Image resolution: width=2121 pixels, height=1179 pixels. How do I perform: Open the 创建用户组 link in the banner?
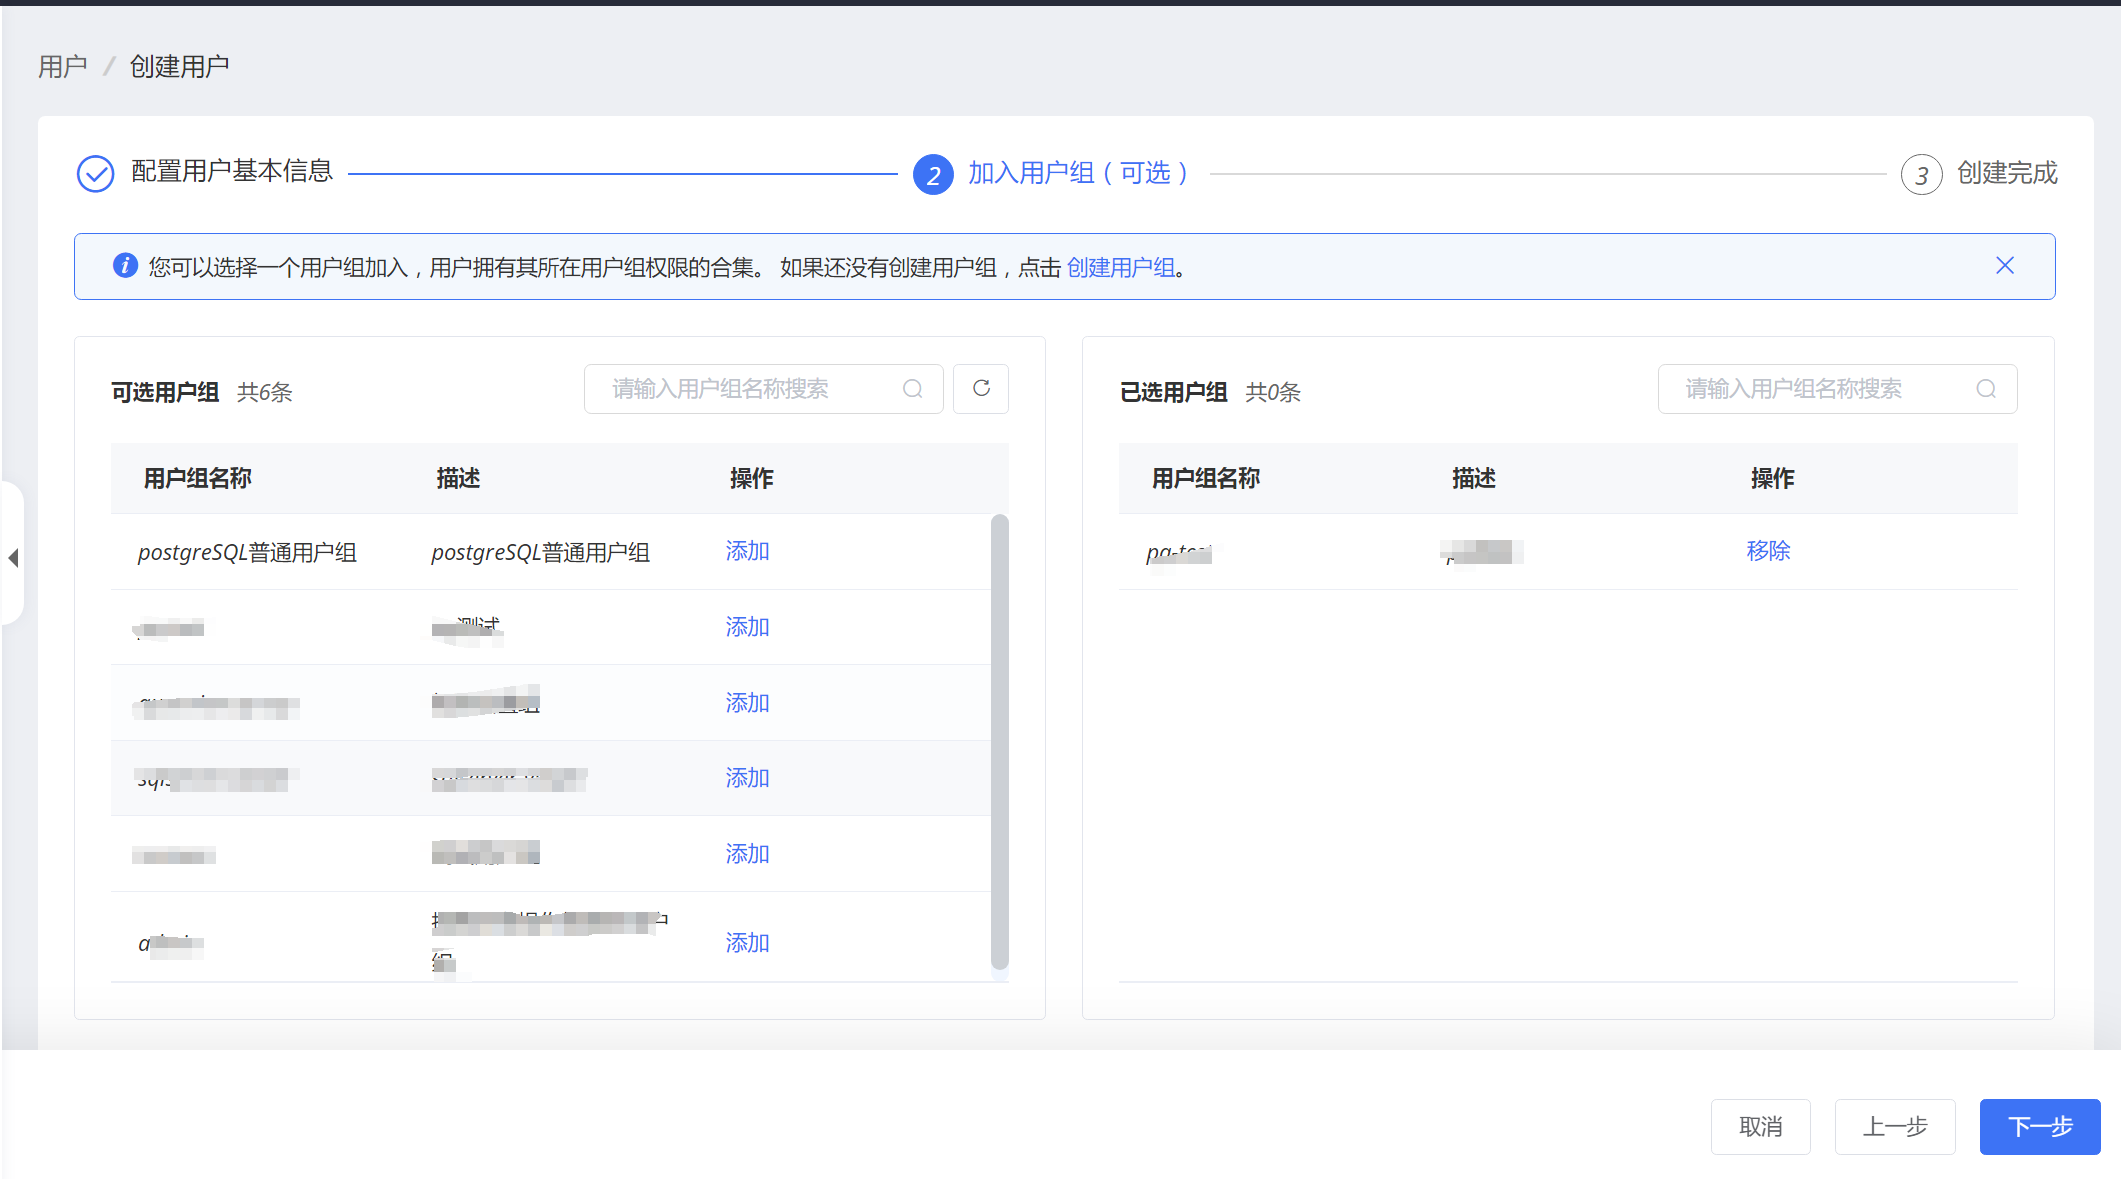pos(1121,268)
